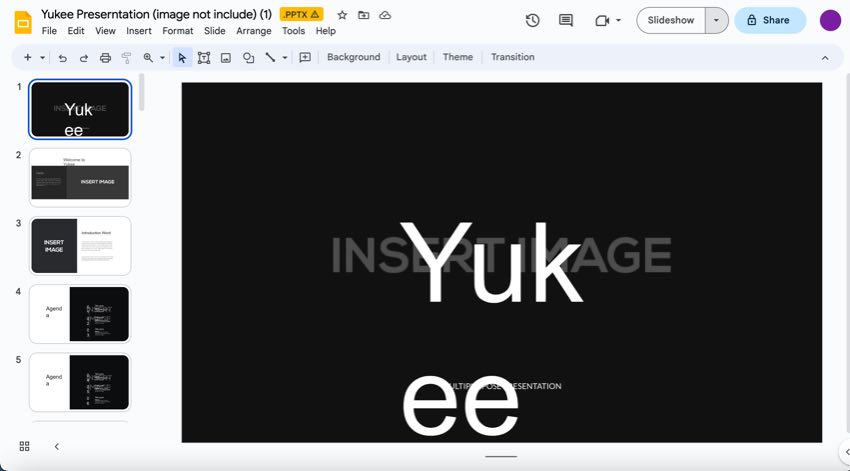Image resolution: width=850 pixels, height=471 pixels.
Task: Open the File menu
Action: (49, 31)
